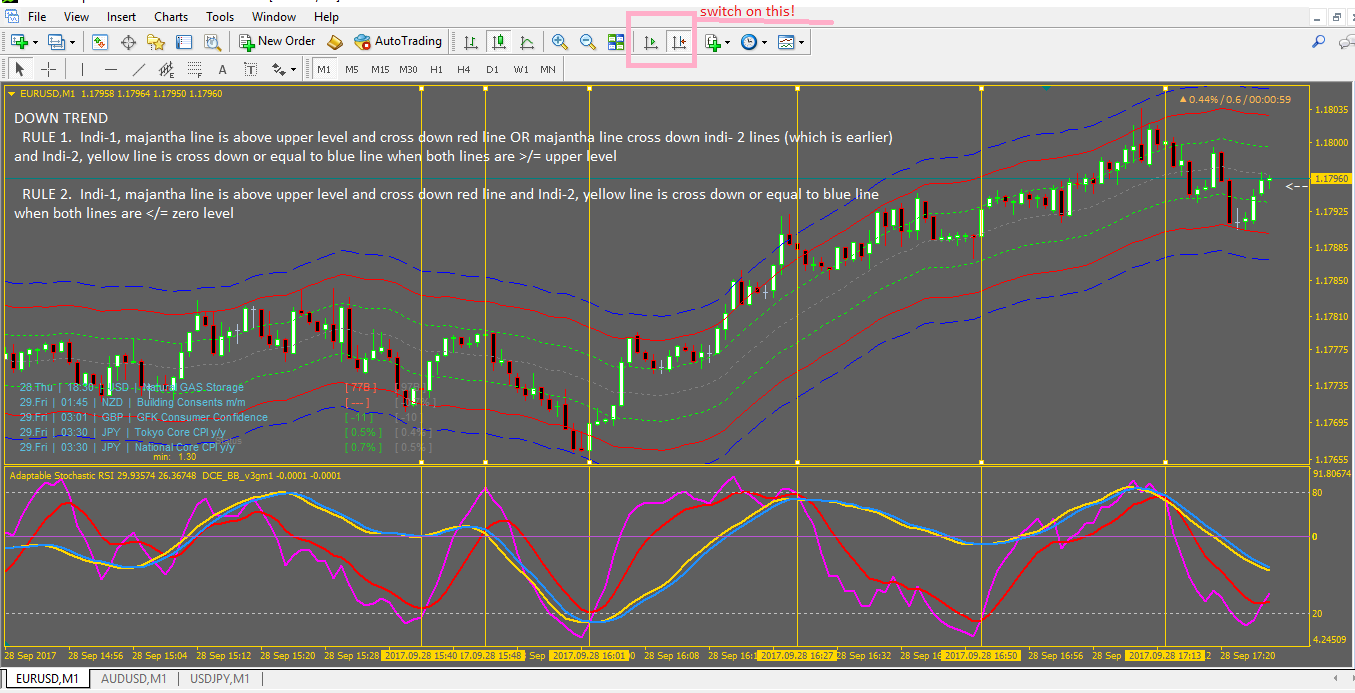Zoom in on the chart
This screenshot has width=1355, height=693.
click(x=560, y=42)
